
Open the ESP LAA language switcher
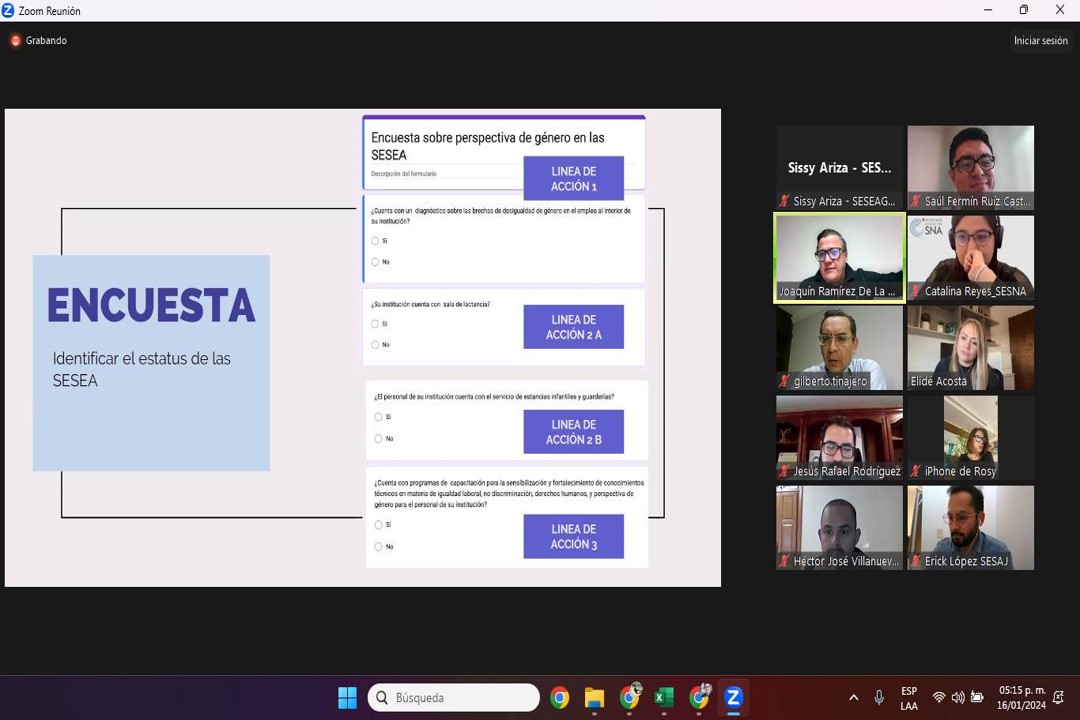[x=908, y=698]
